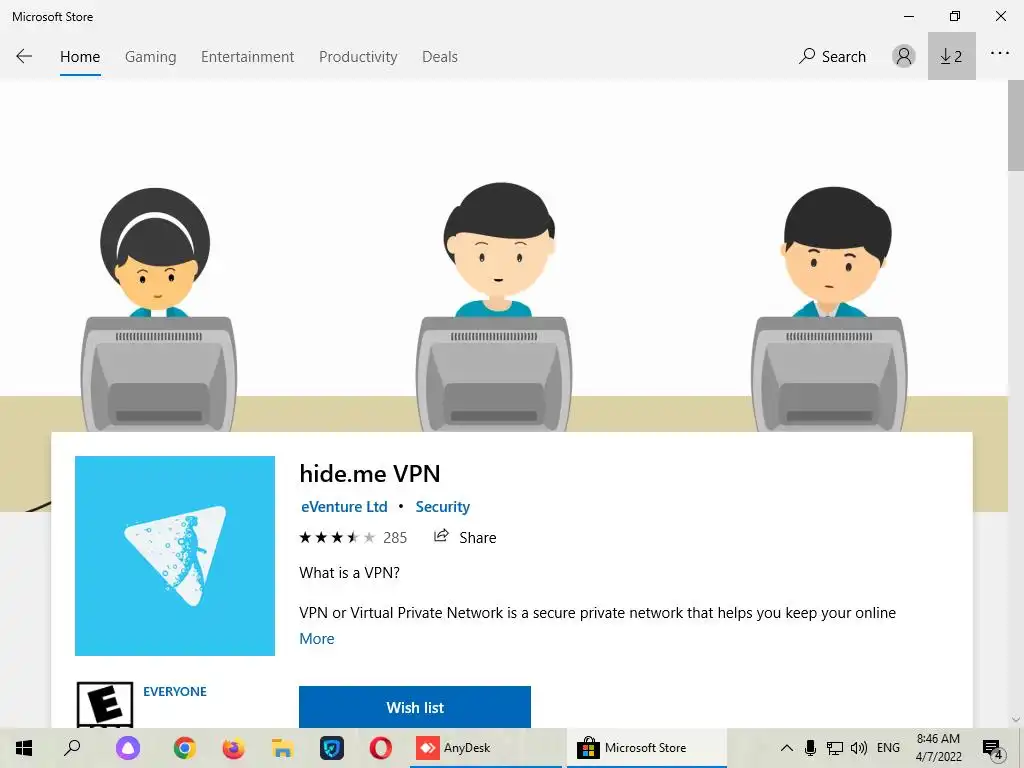Screen dimensions: 1024x768
Task: Open the network tray icon
Action: point(835,748)
